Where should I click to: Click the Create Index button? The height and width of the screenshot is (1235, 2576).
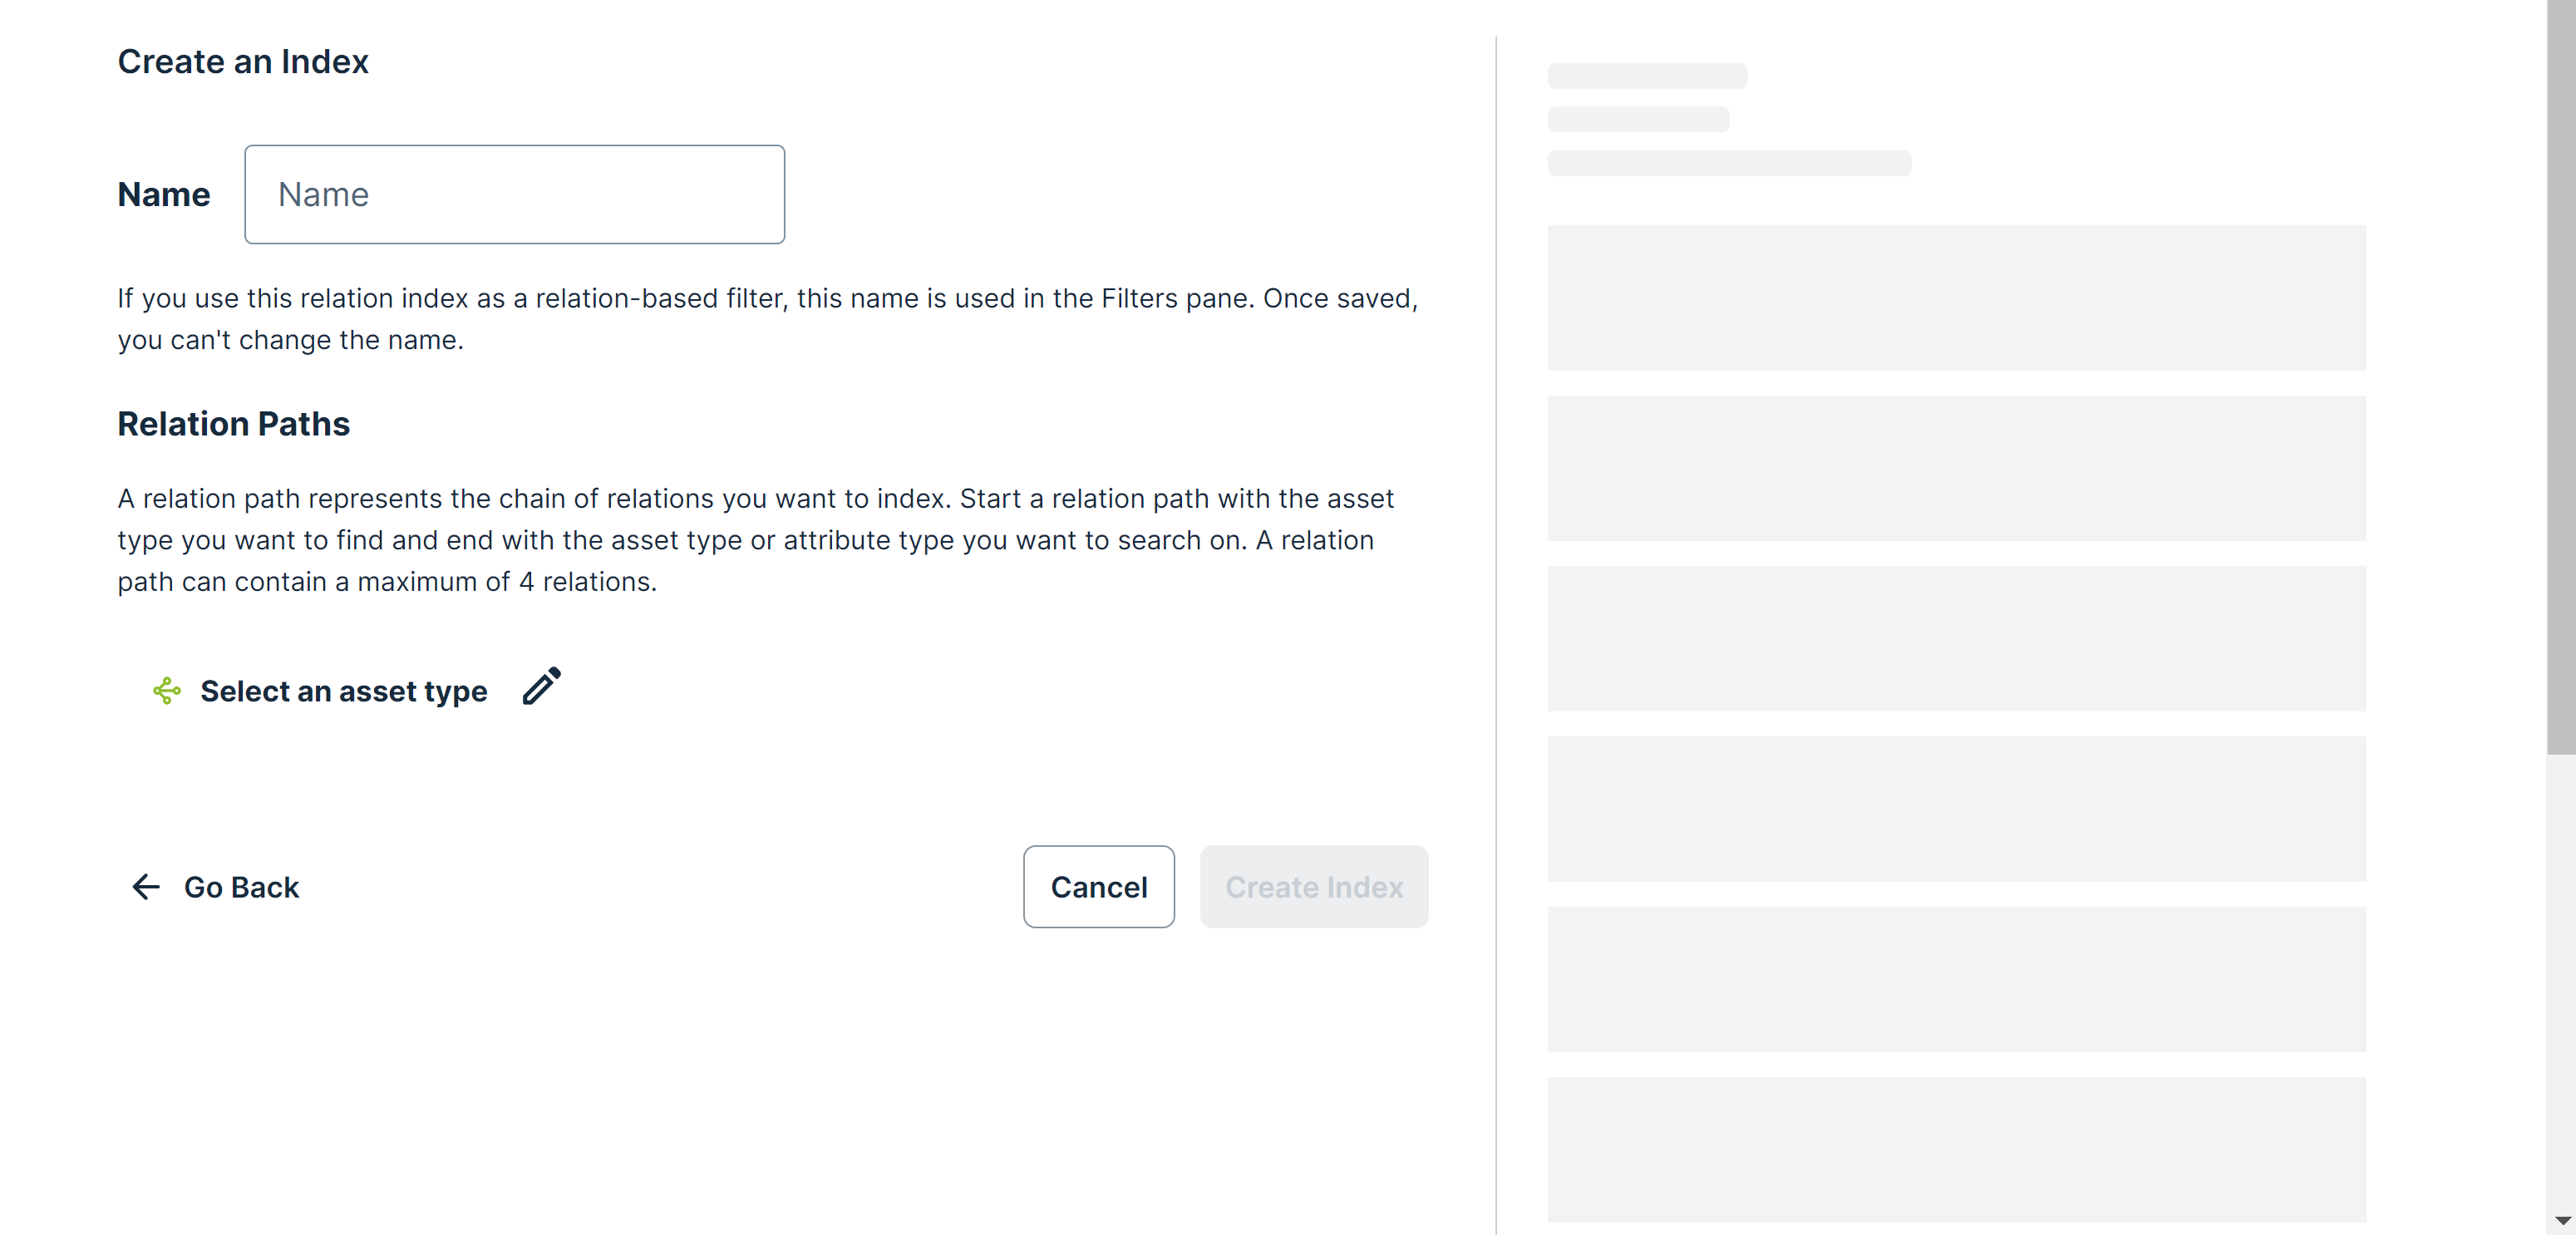[x=1313, y=887]
